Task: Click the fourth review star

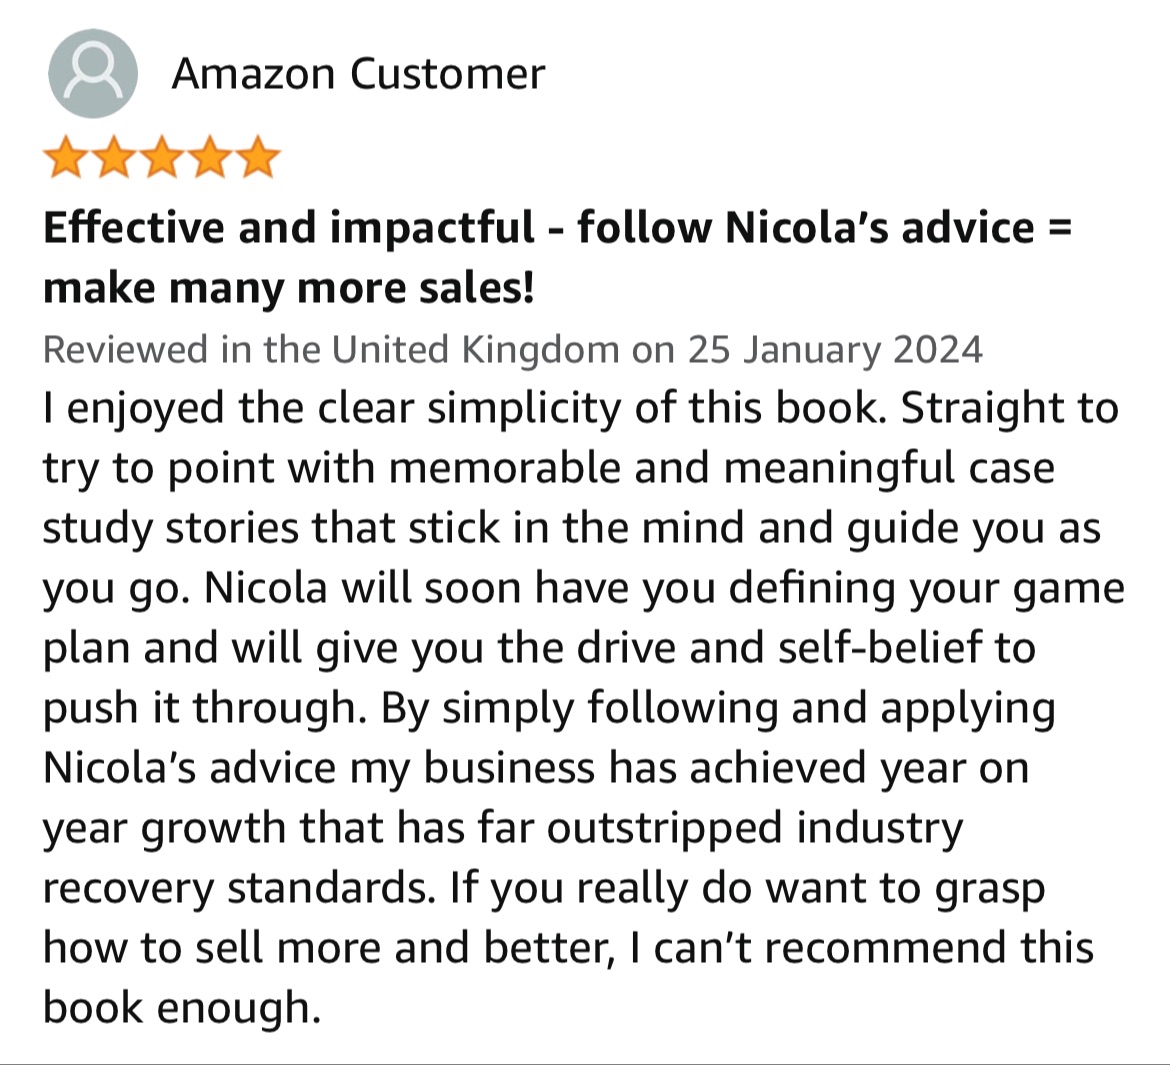Action: 210,157
